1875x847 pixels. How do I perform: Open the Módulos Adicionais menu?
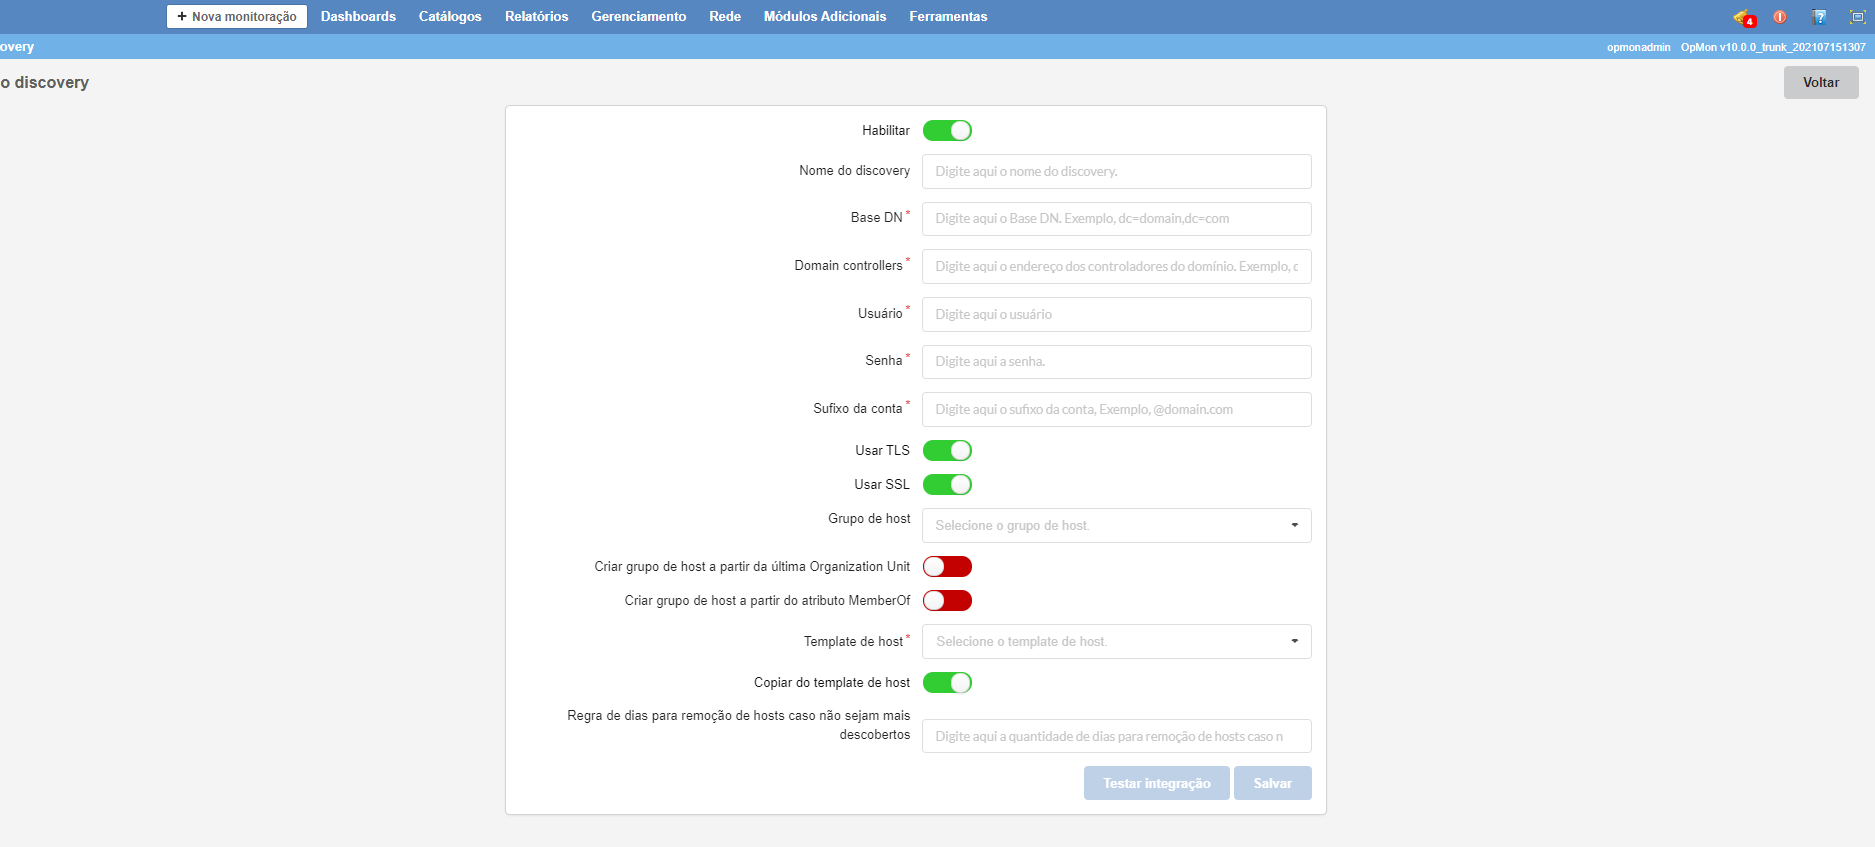824,17
